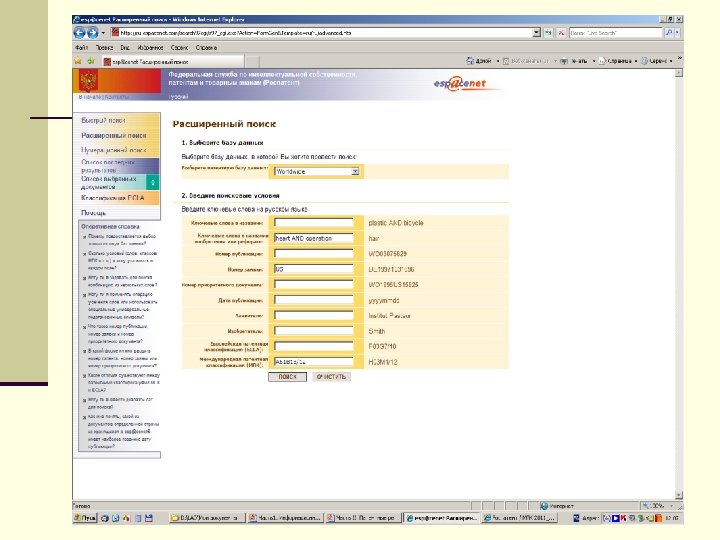Open the Страница command bar dropdown
This screenshot has height=540, width=720.
tap(618, 61)
